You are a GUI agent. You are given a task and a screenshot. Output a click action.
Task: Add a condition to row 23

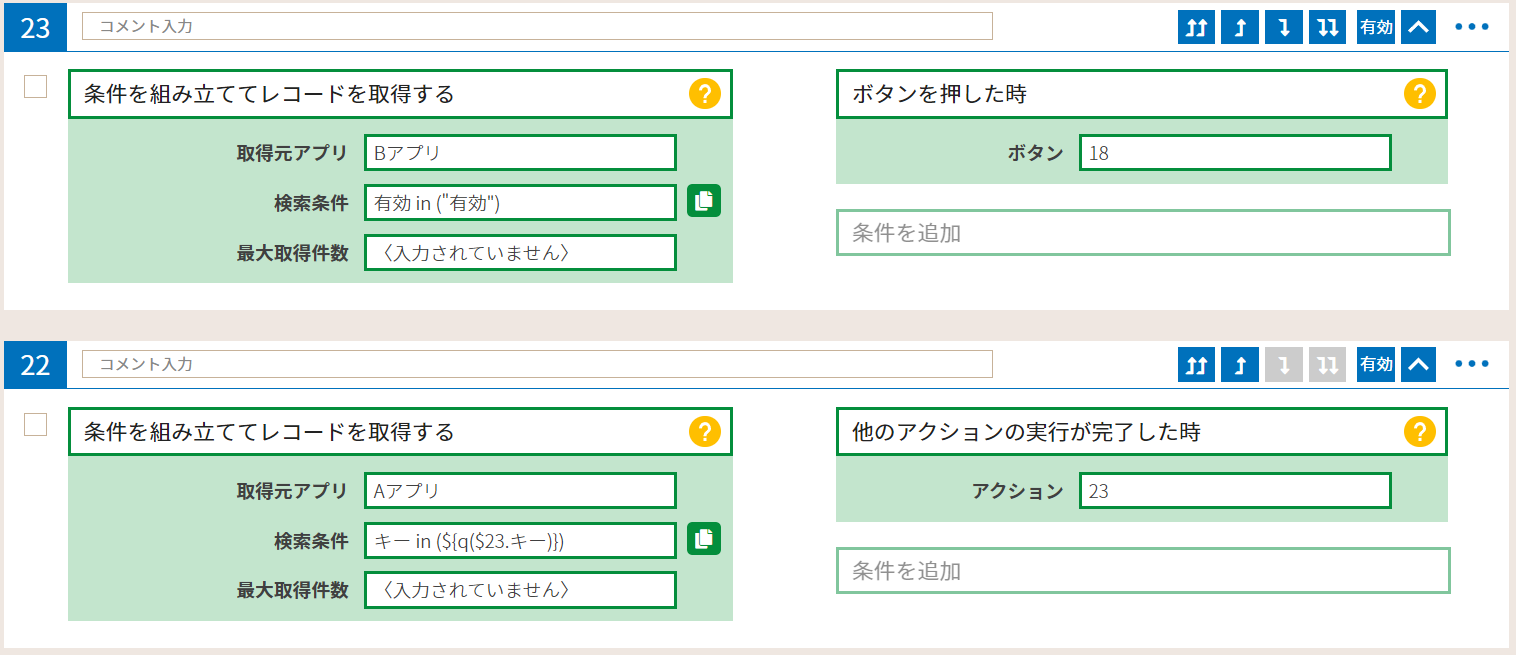click(1143, 232)
